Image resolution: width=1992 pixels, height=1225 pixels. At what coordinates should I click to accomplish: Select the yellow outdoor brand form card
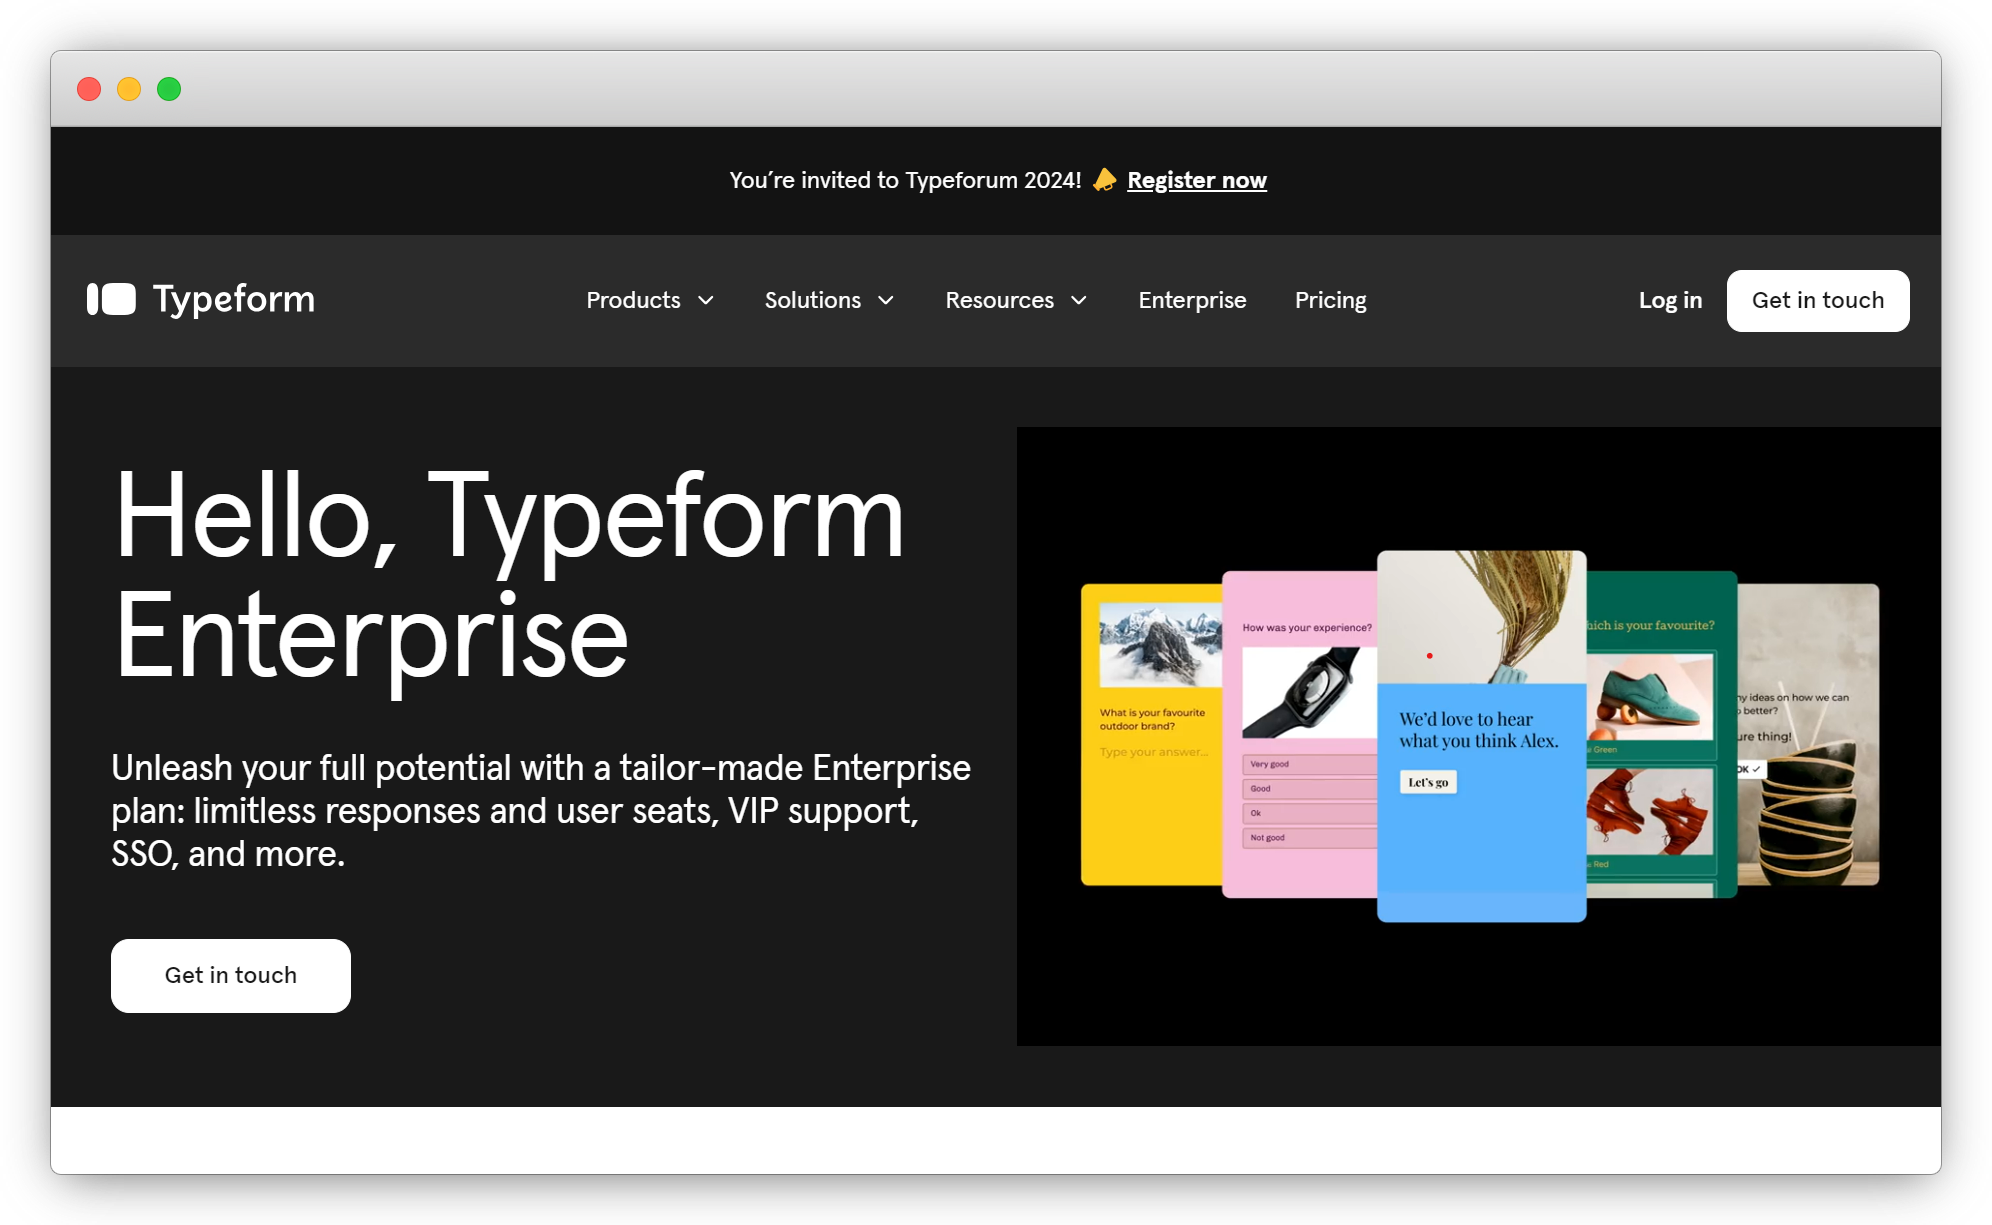[1152, 734]
